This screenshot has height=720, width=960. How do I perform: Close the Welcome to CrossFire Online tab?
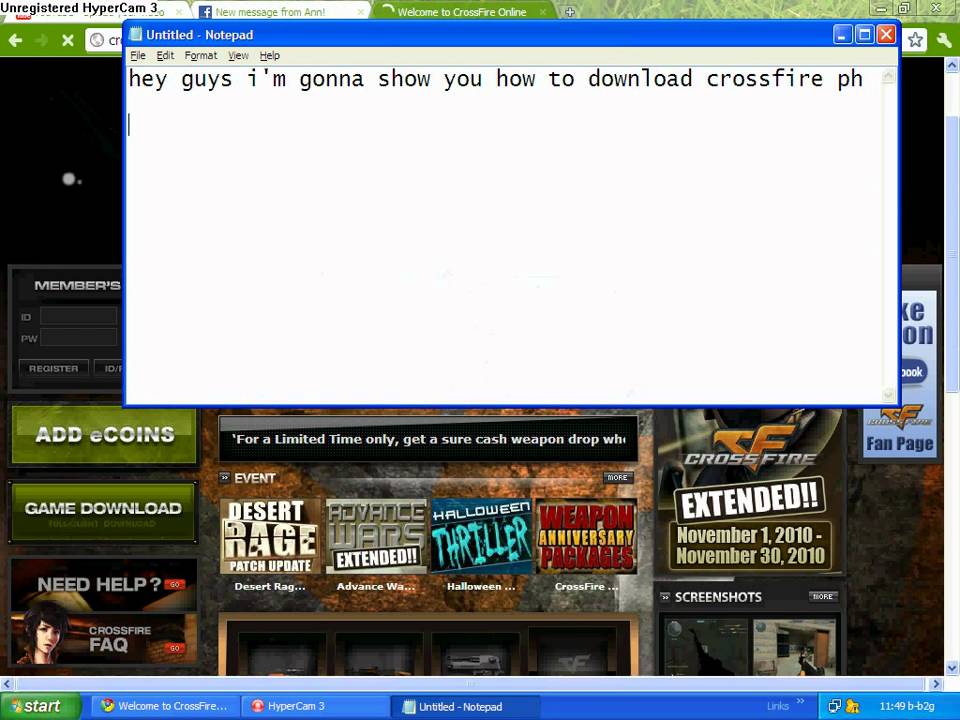point(542,12)
